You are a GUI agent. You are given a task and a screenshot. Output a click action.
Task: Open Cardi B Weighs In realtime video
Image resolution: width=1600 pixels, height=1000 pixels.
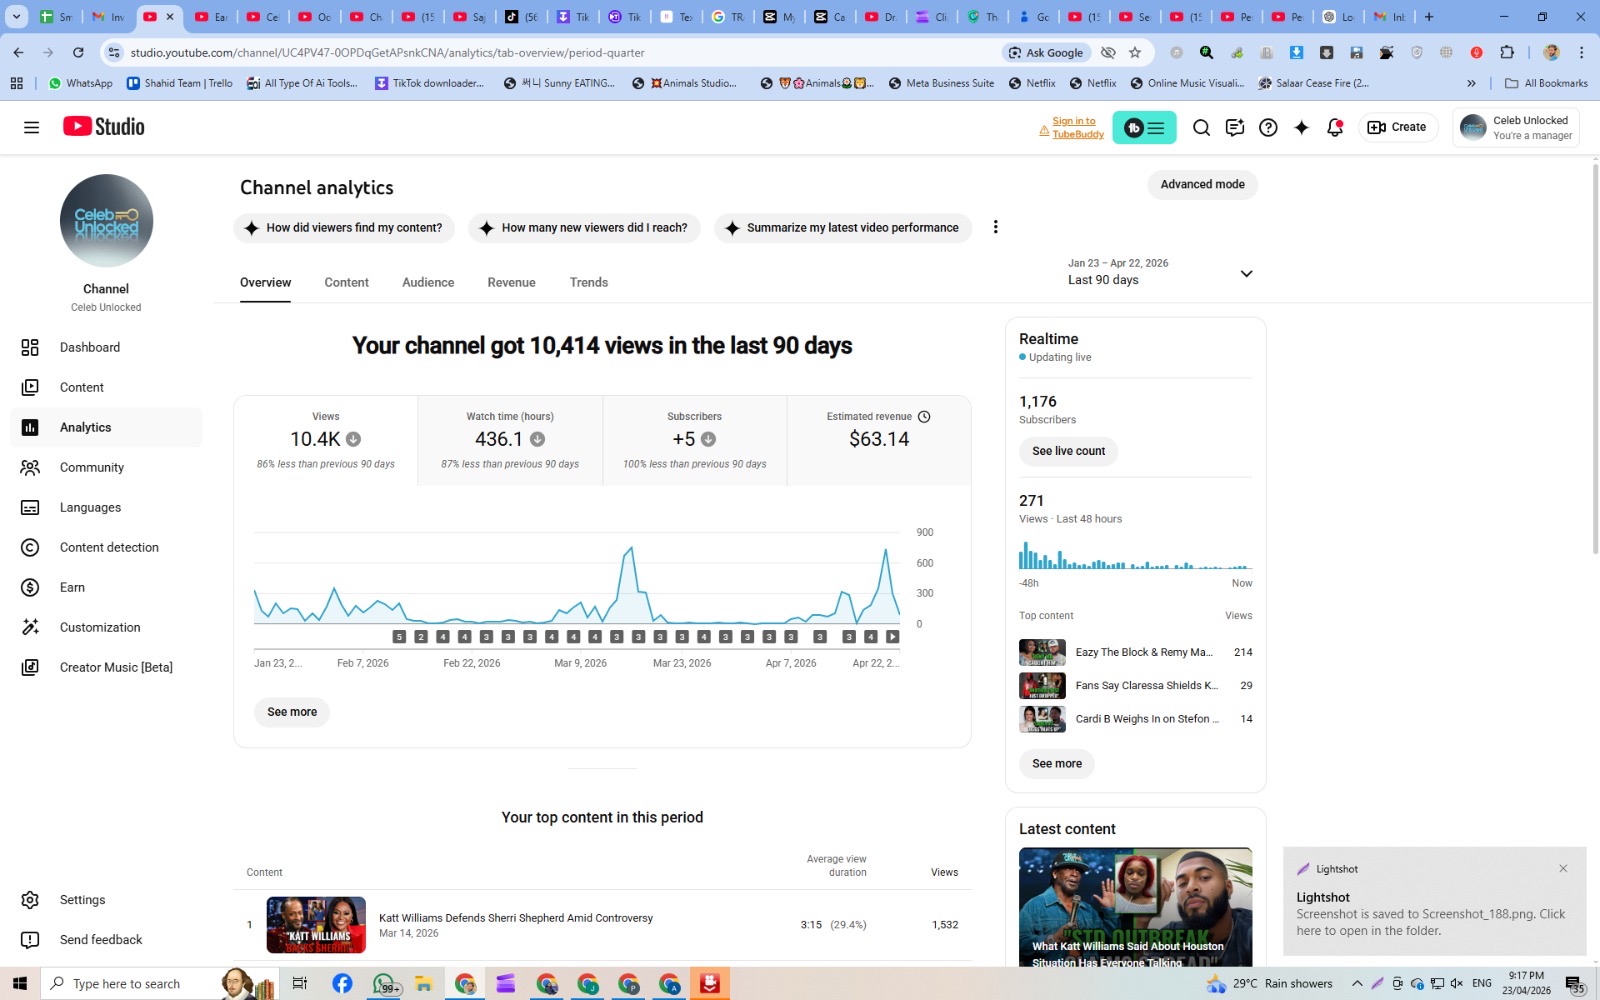(x=1135, y=719)
